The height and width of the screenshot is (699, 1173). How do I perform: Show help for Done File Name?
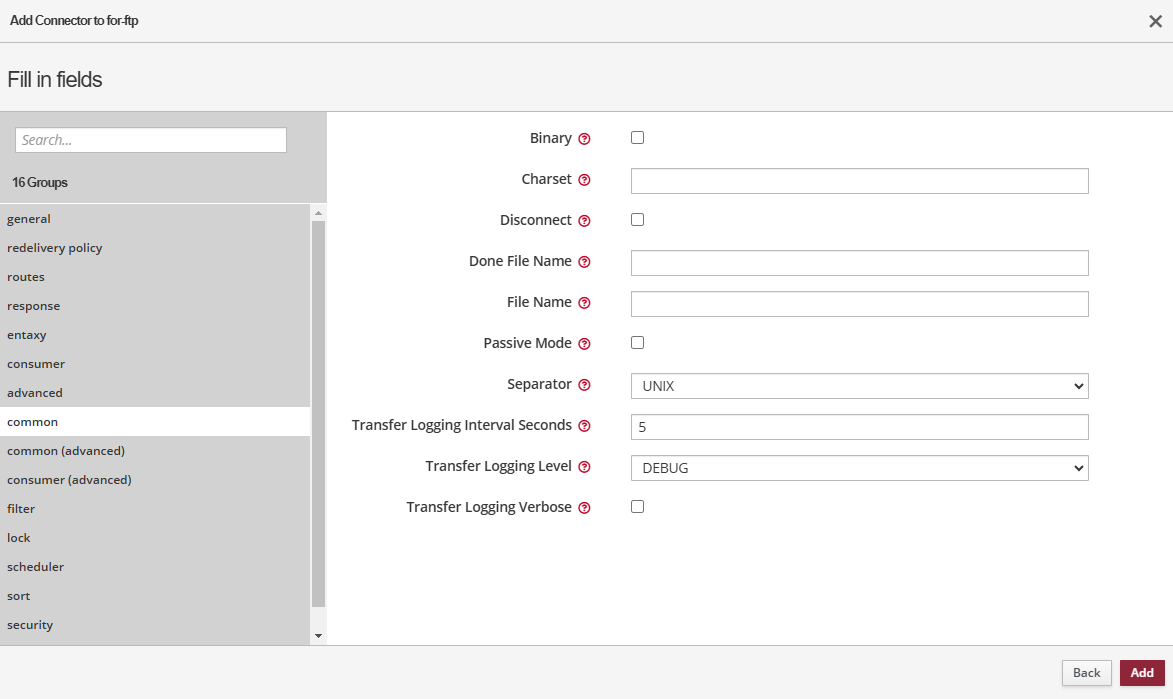click(x=585, y=262)
